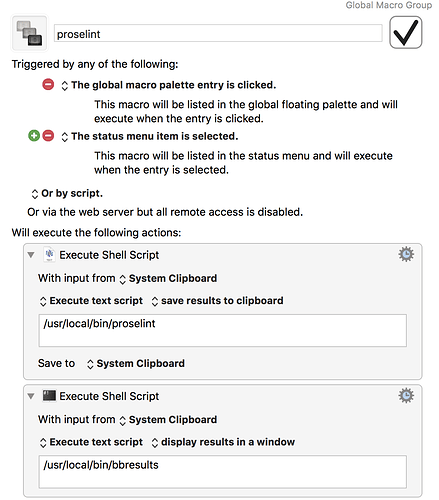Image resolution: width=439 pixels, height=500 pixels.
Task: Open gear menu of first shell script action
Action: tap(406, 255)
